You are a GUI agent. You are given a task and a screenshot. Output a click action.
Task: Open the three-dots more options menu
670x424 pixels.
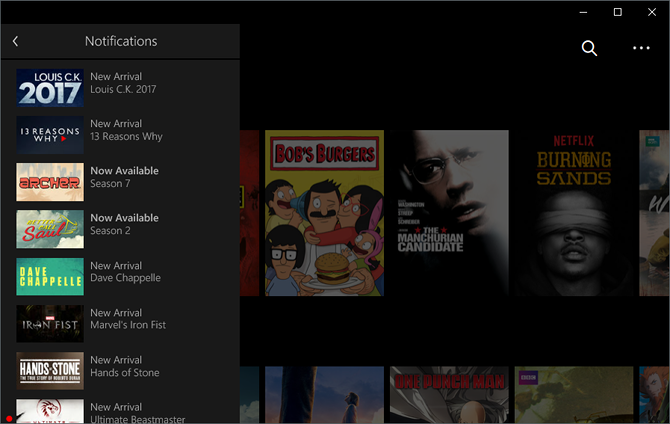pyautogui.click(x=641, y=48)
